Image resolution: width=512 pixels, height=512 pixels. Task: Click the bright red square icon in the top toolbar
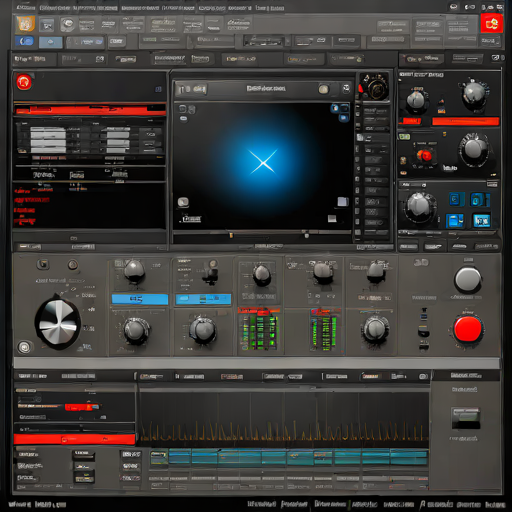[x=491, y=23]
